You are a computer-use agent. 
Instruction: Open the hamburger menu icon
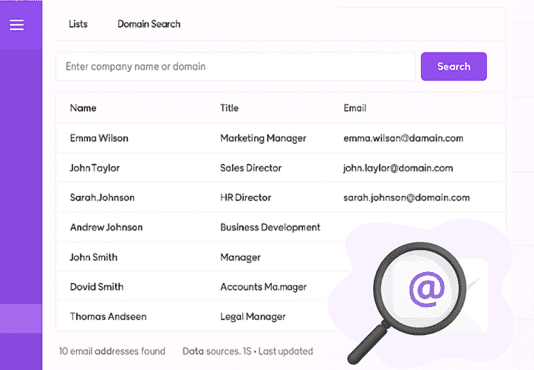(x=17, y=25)
